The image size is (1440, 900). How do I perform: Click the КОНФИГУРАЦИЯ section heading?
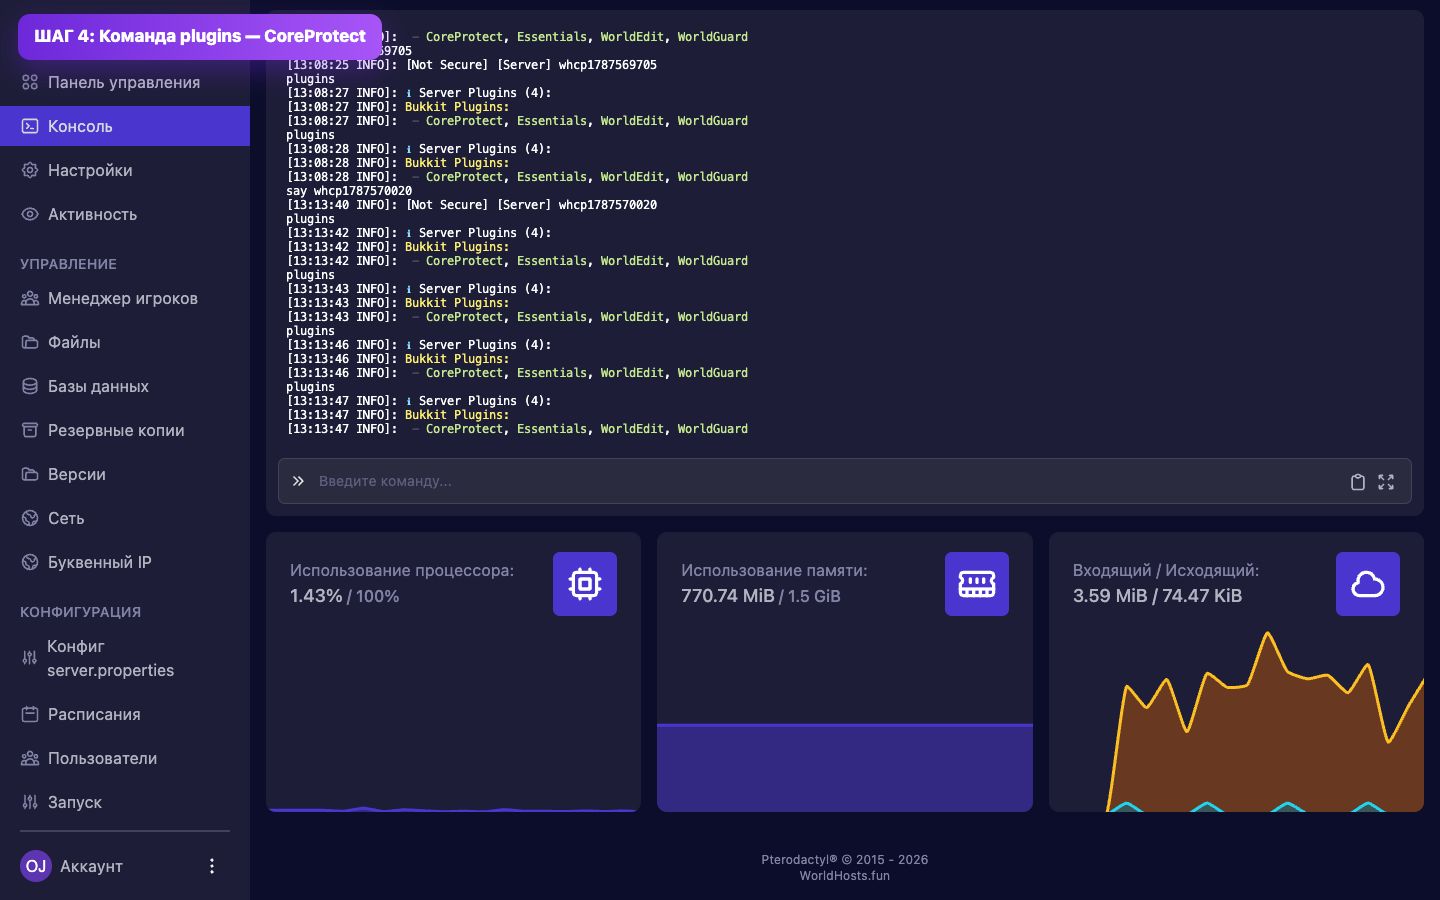(80, 612)
